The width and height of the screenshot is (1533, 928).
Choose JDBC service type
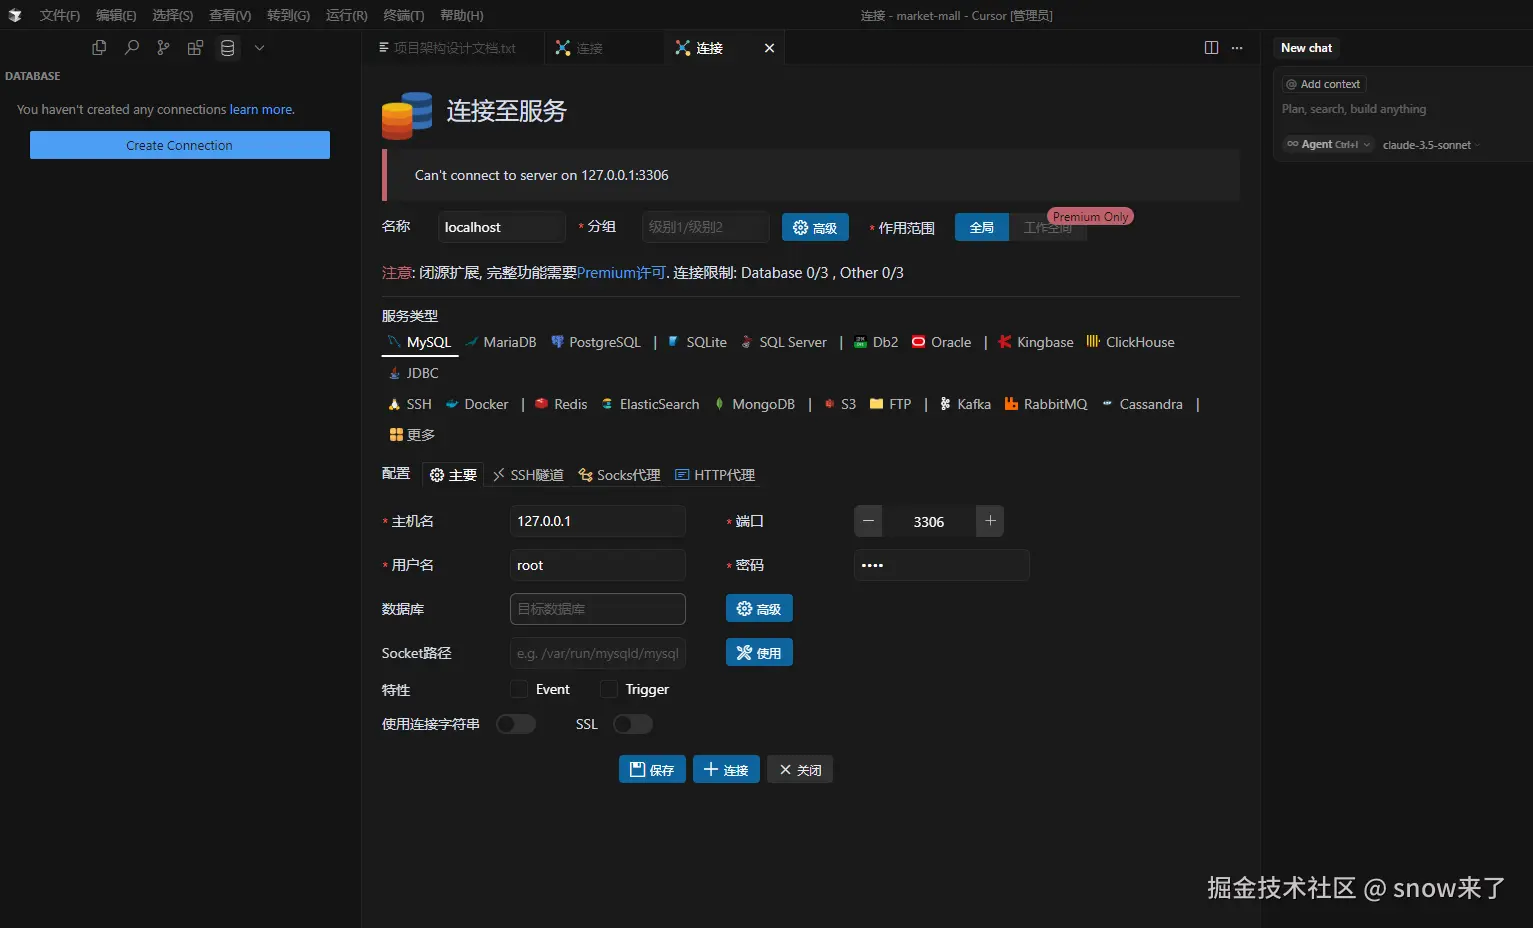click(x=413, y=373)
